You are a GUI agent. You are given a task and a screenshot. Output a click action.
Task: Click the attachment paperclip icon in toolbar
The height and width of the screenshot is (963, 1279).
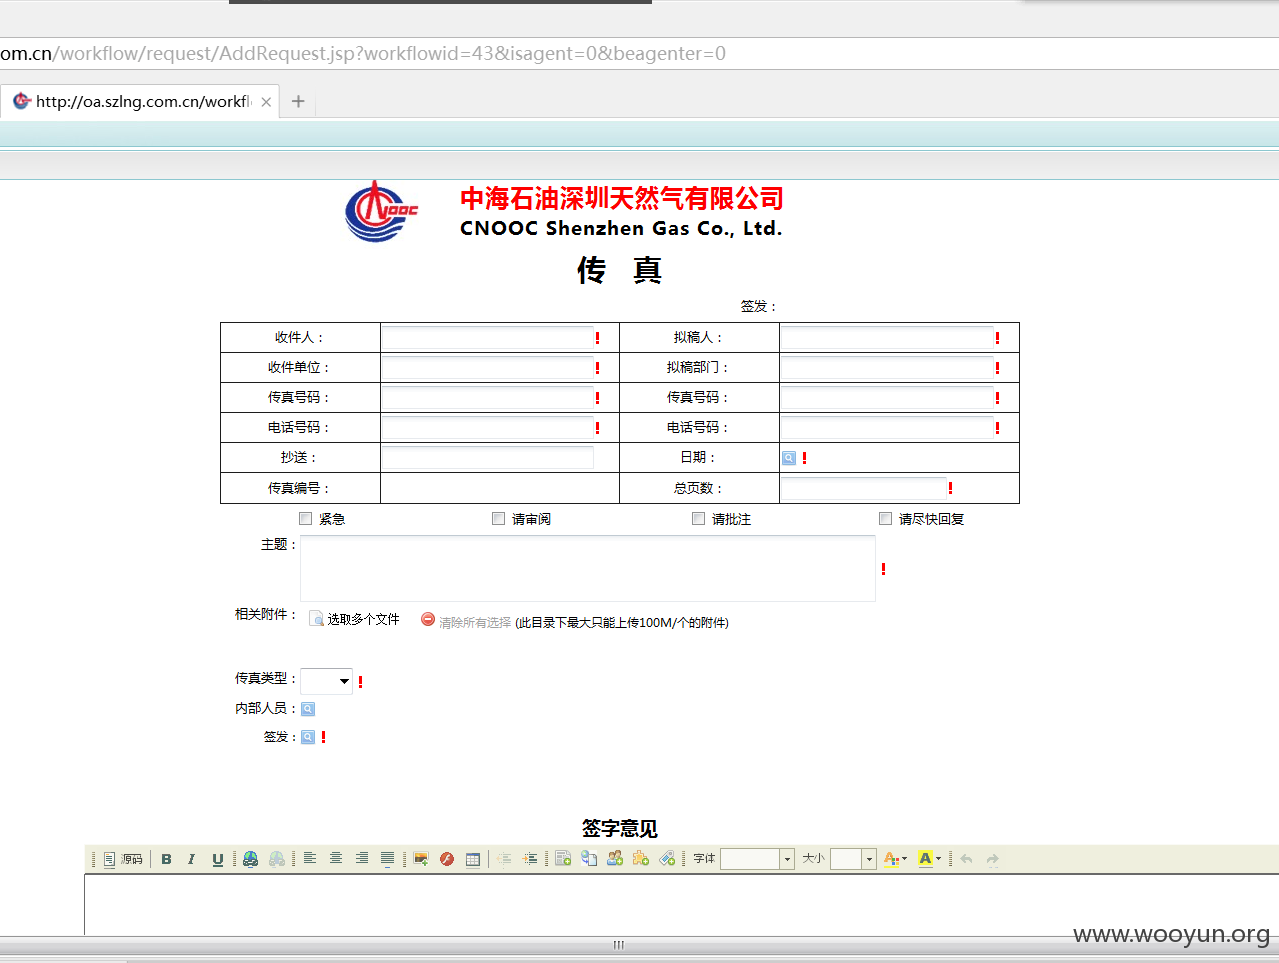click(667, 859)
